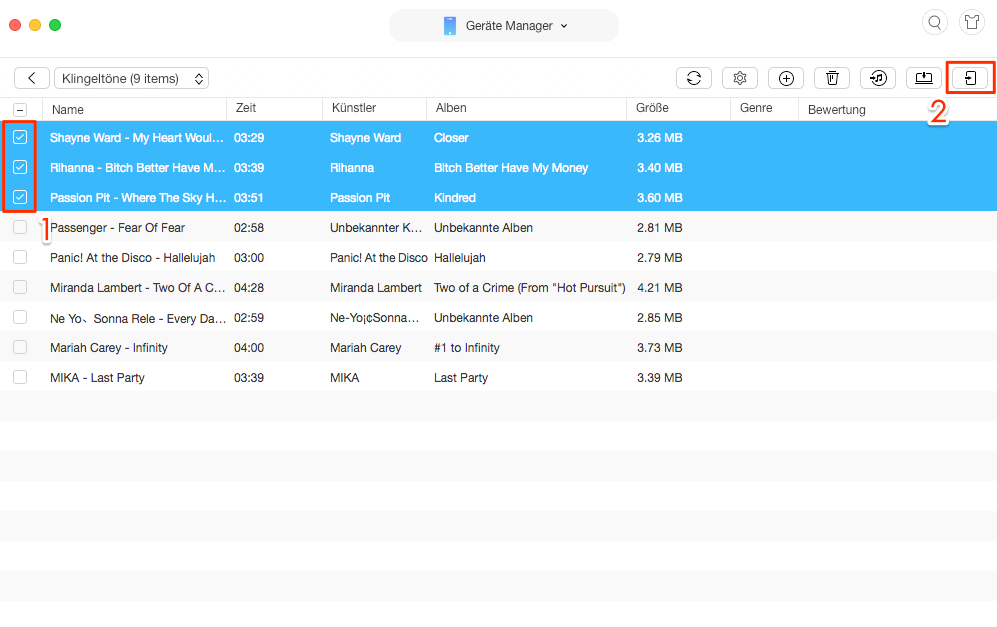This screenshot has height=627, width=997.
Task: Select 'Shayne Ward - My Heart Woul…' title
Action: coord(137,138)
